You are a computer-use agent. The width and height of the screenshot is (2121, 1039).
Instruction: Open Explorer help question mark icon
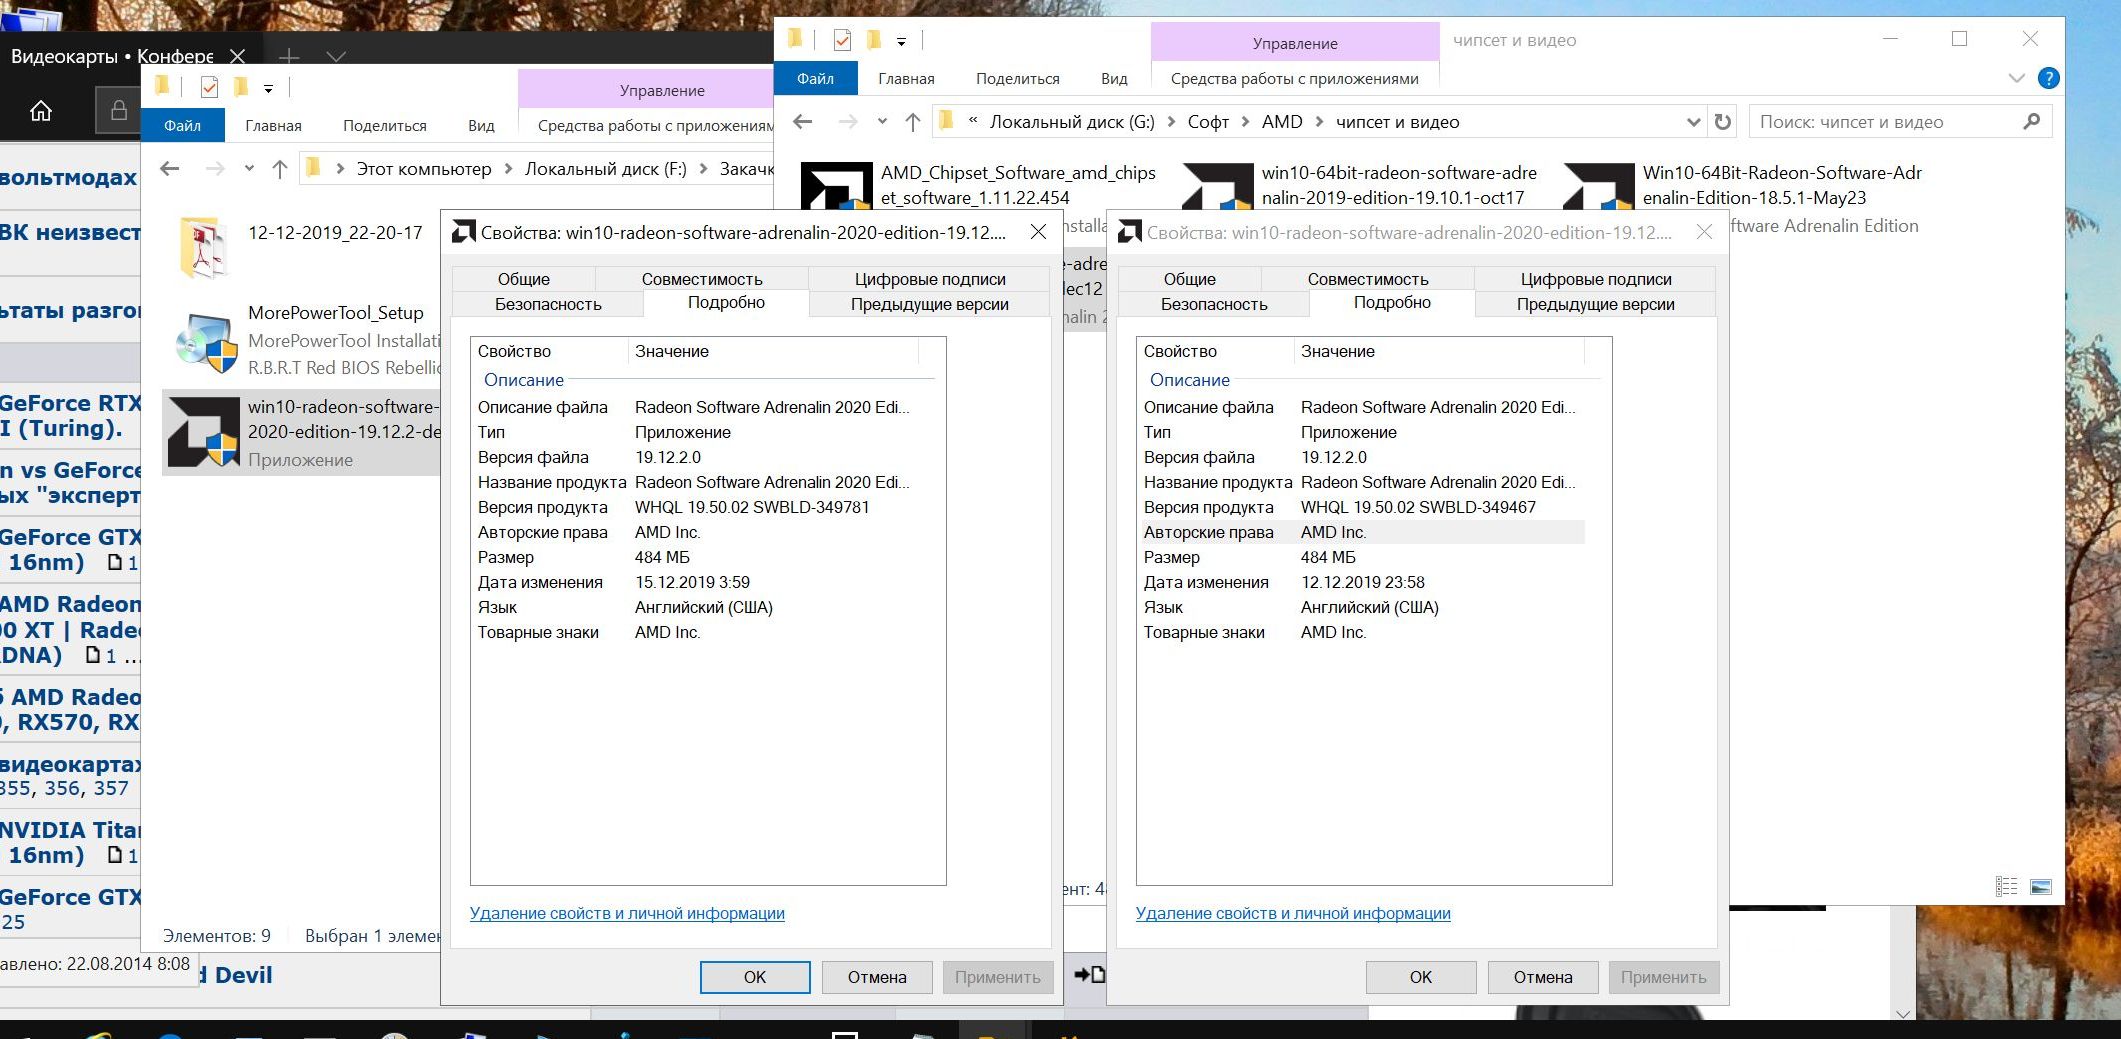click(x=2048, y=78)
